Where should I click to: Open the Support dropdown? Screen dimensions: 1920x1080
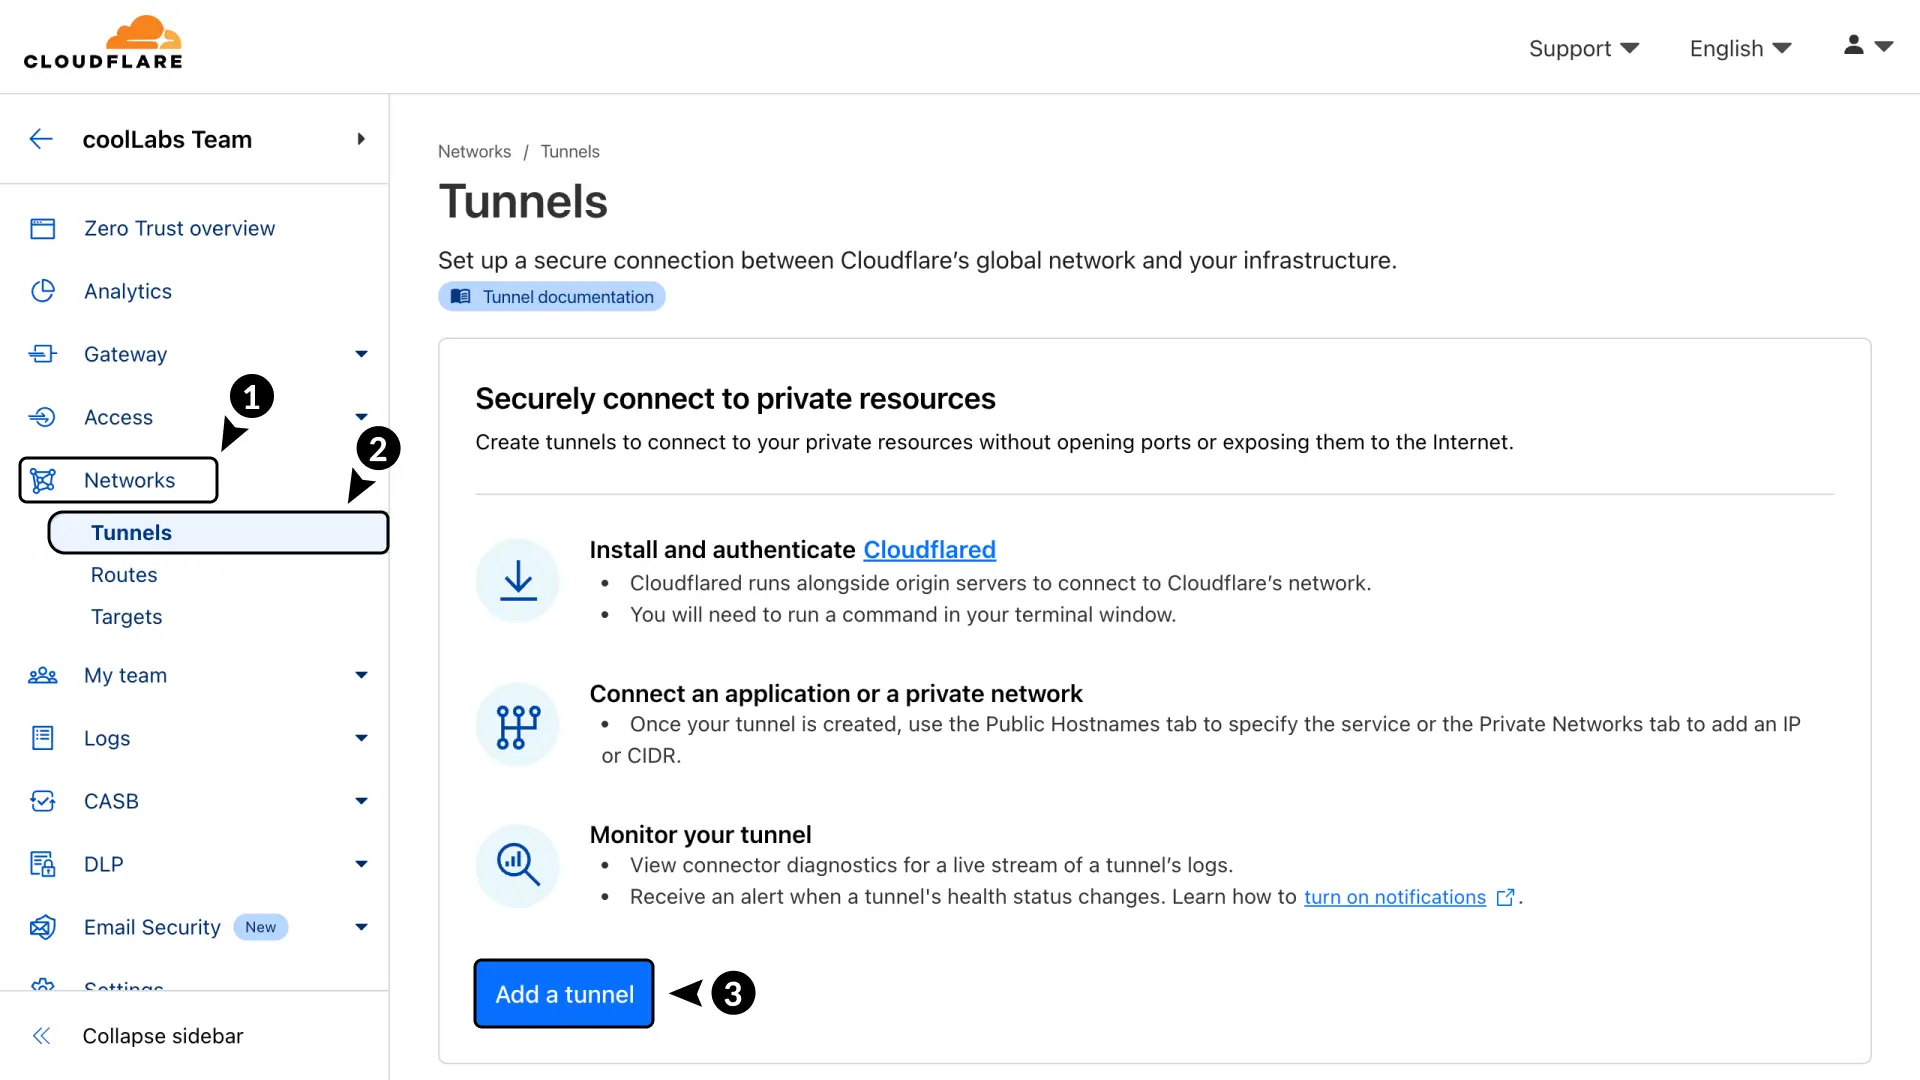[1583, 48]
